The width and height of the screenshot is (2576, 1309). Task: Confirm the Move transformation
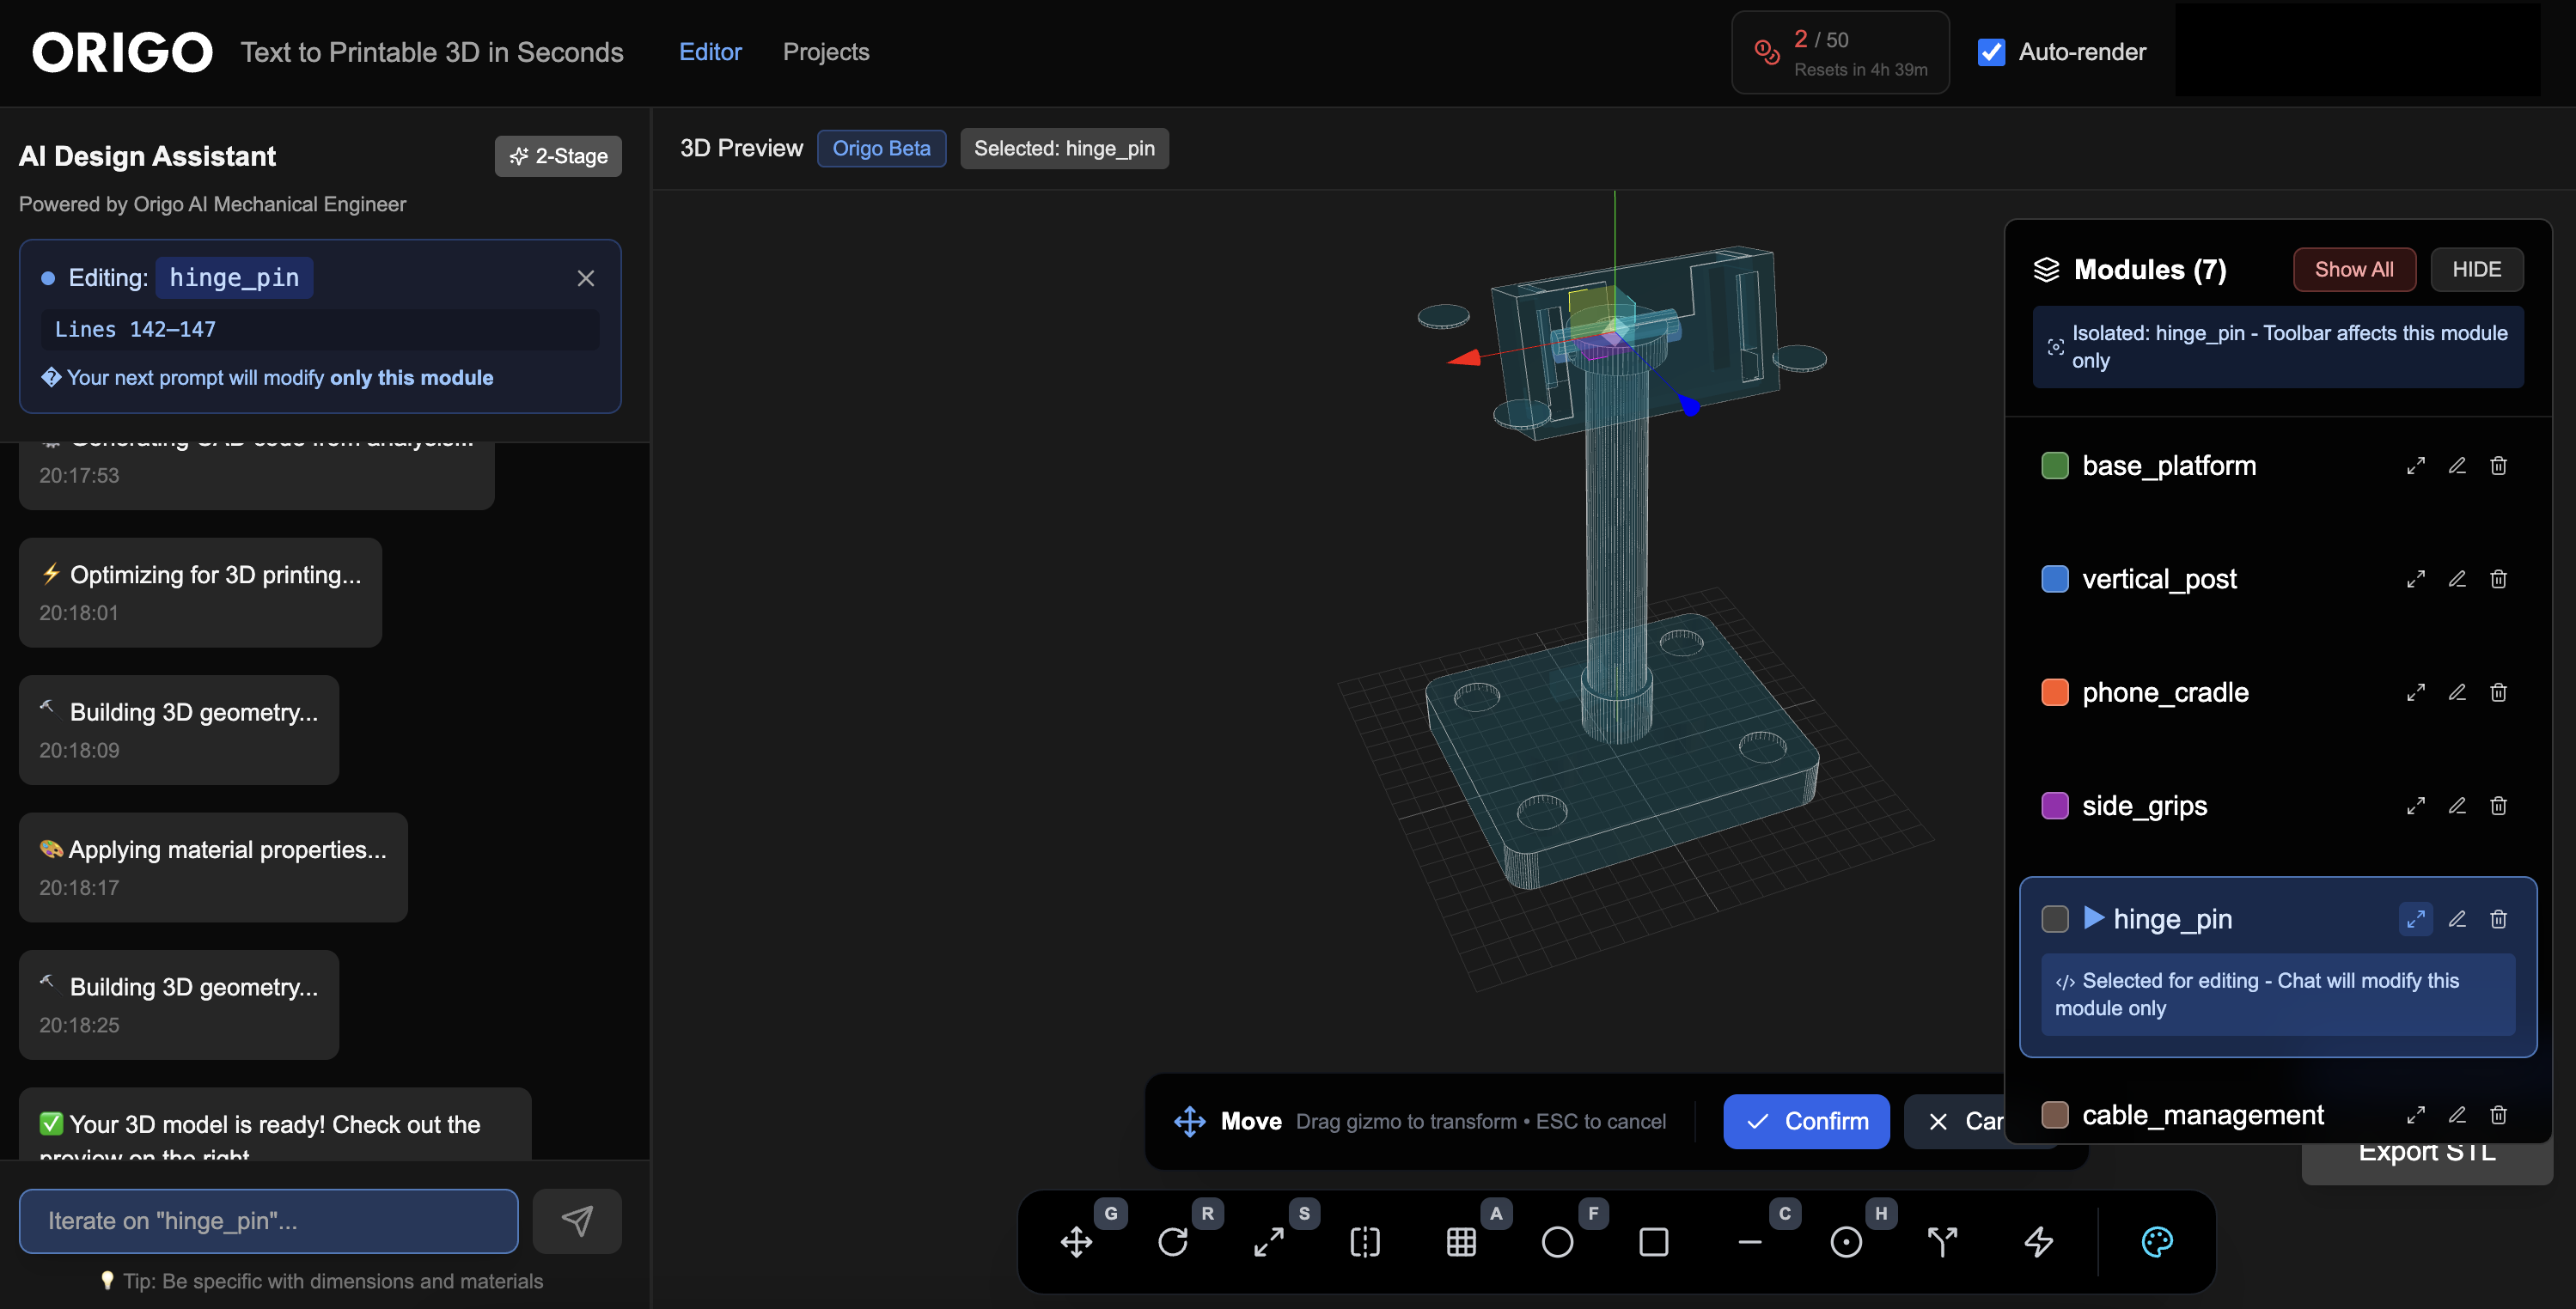1806,1121
